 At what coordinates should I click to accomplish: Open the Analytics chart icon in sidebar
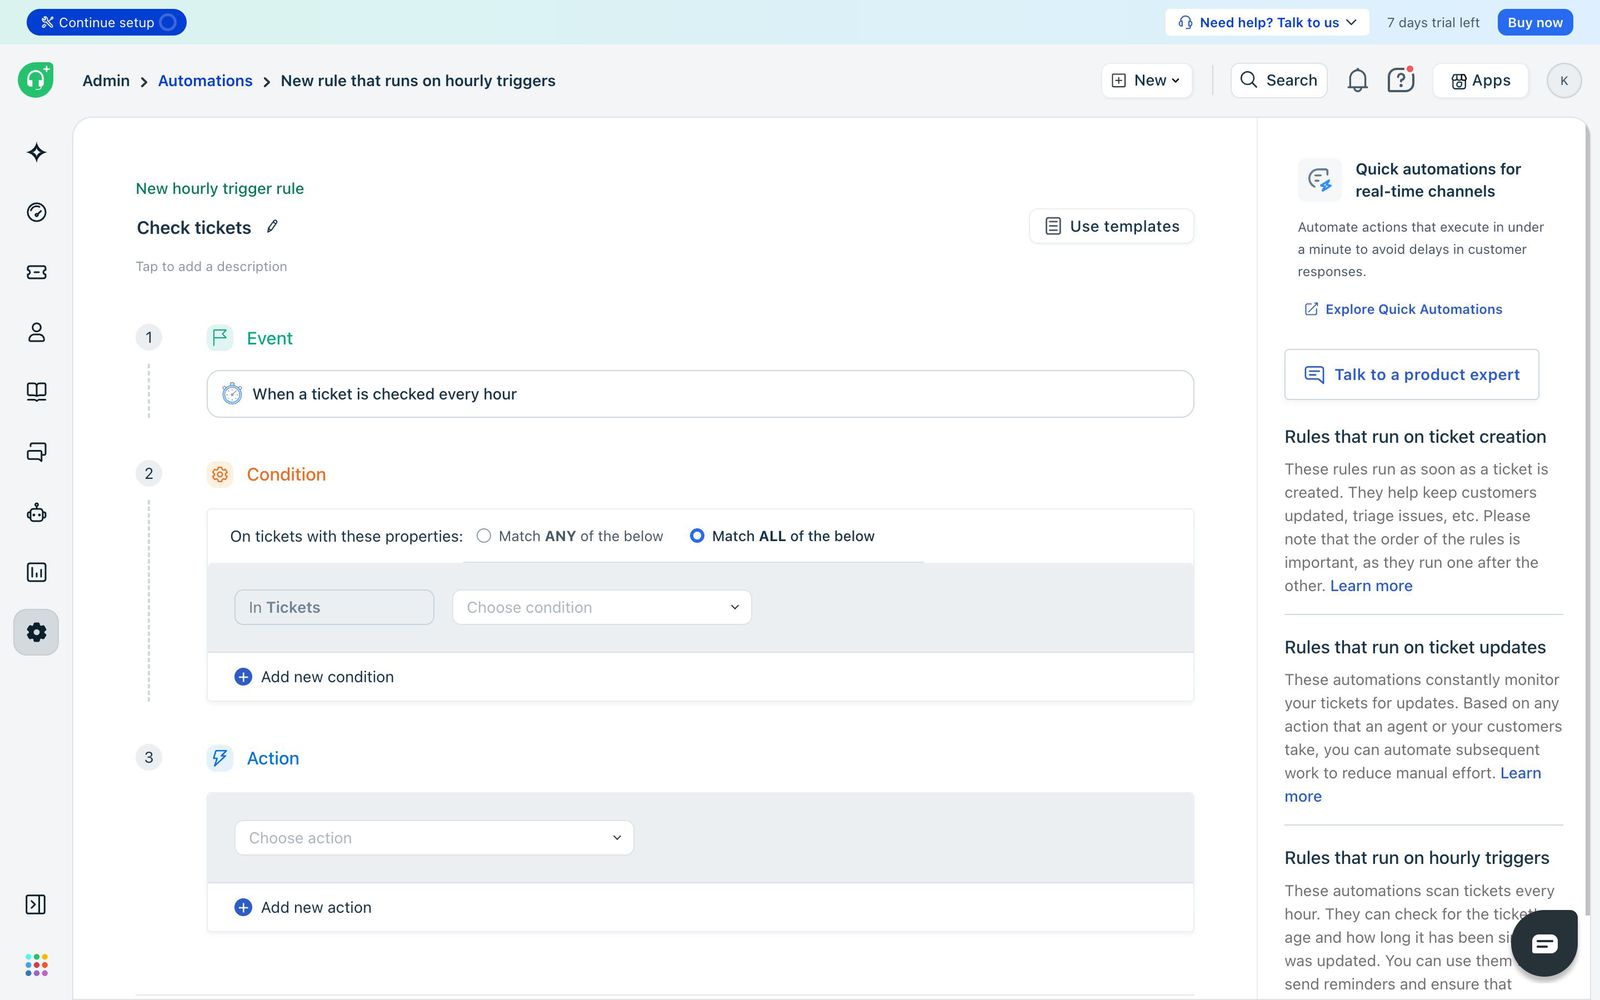point(36,572)
